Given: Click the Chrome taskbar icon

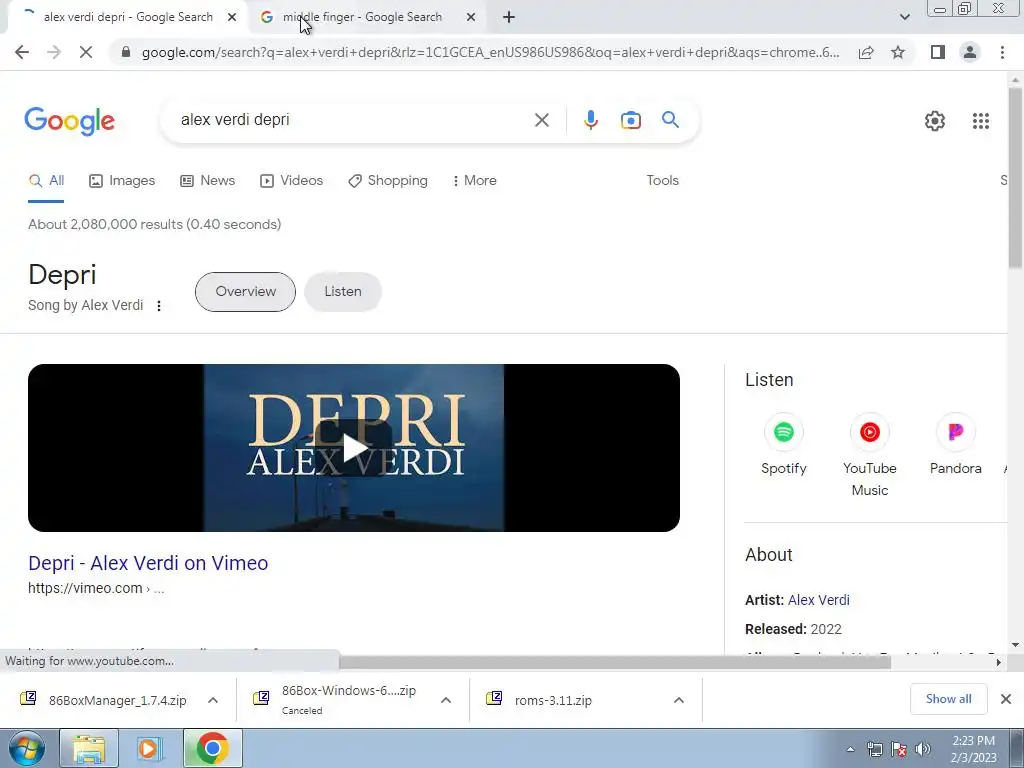Looking at the screenshot, I should click(212, 748).
